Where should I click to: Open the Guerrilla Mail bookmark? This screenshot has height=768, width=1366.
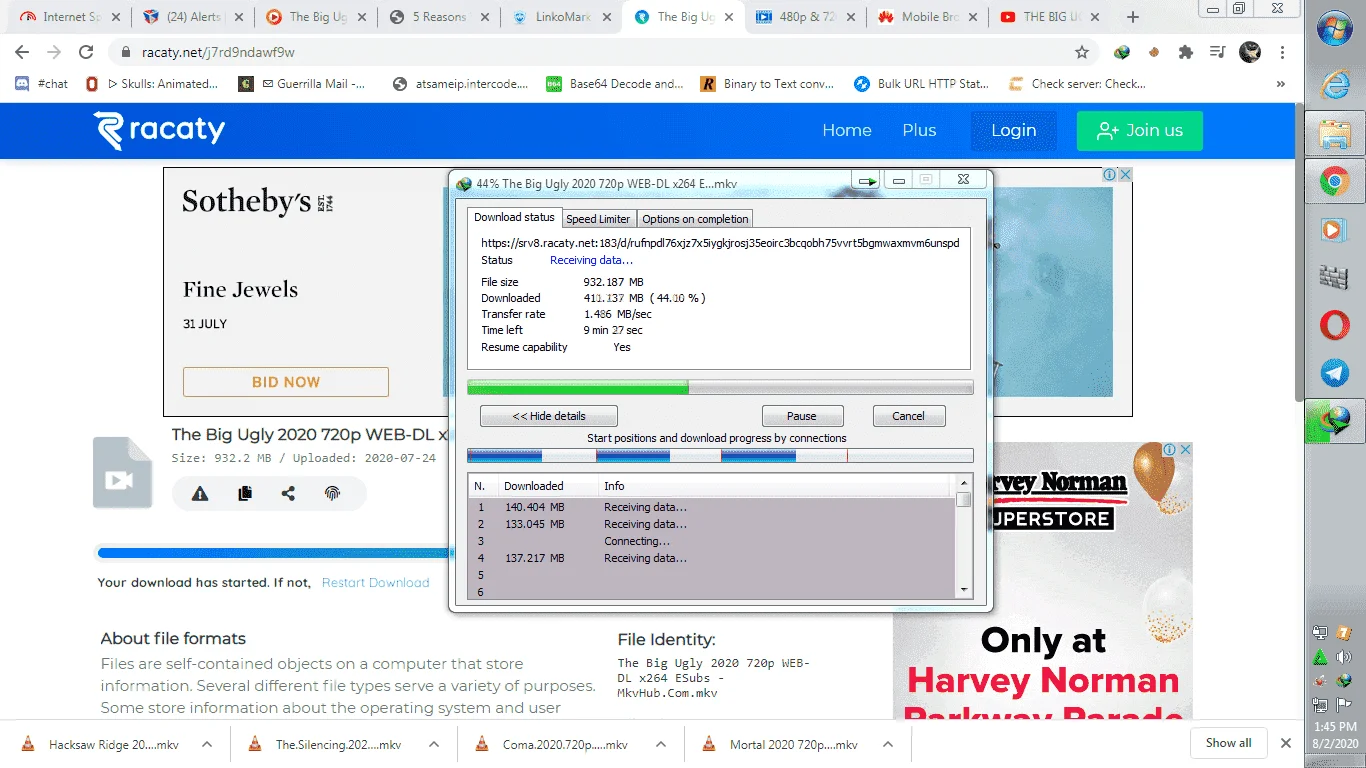302,84
